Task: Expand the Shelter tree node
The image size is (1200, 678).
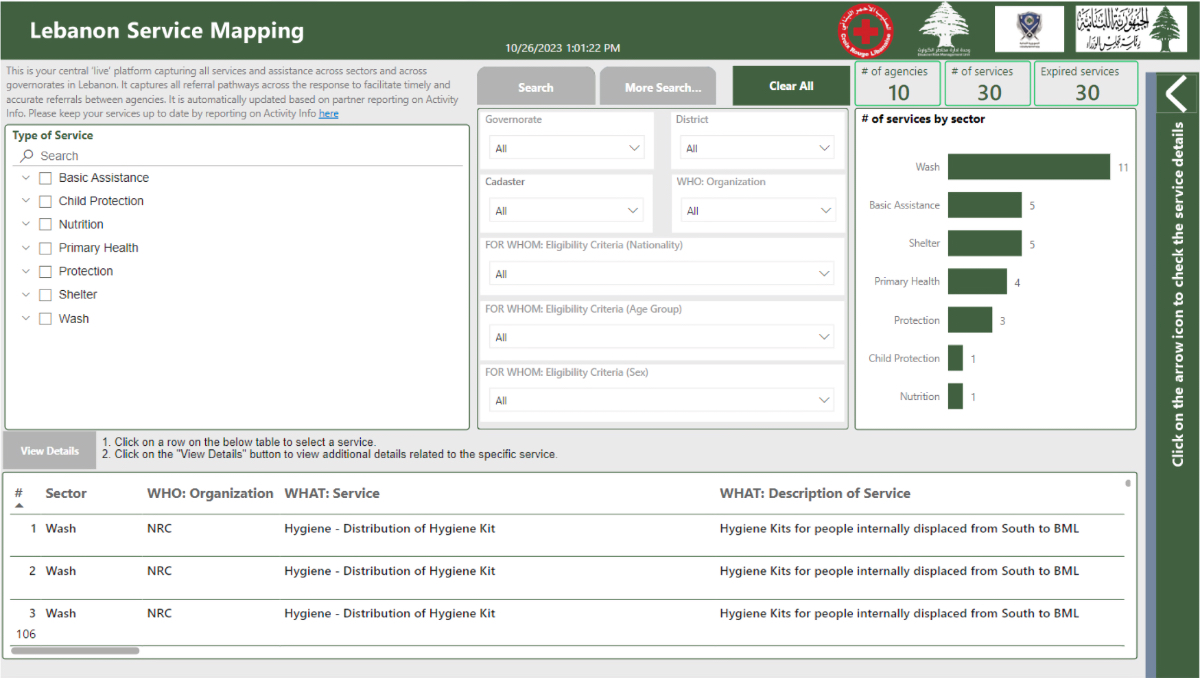Action: [x=26, y=295]
